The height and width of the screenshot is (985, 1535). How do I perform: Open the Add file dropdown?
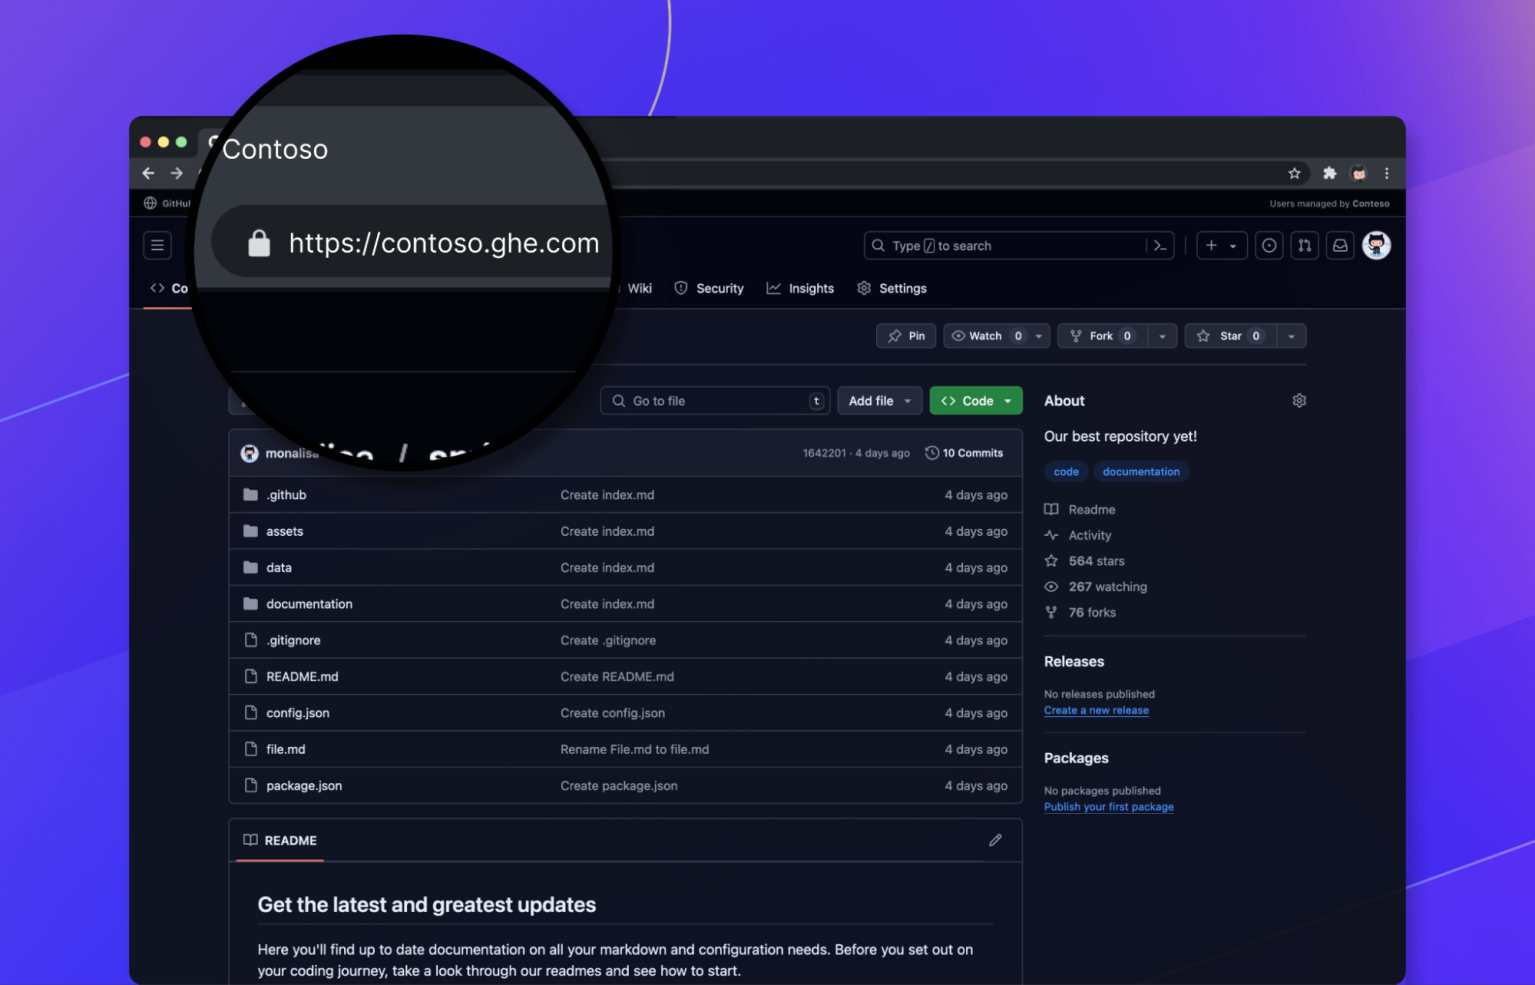[879, 400]
